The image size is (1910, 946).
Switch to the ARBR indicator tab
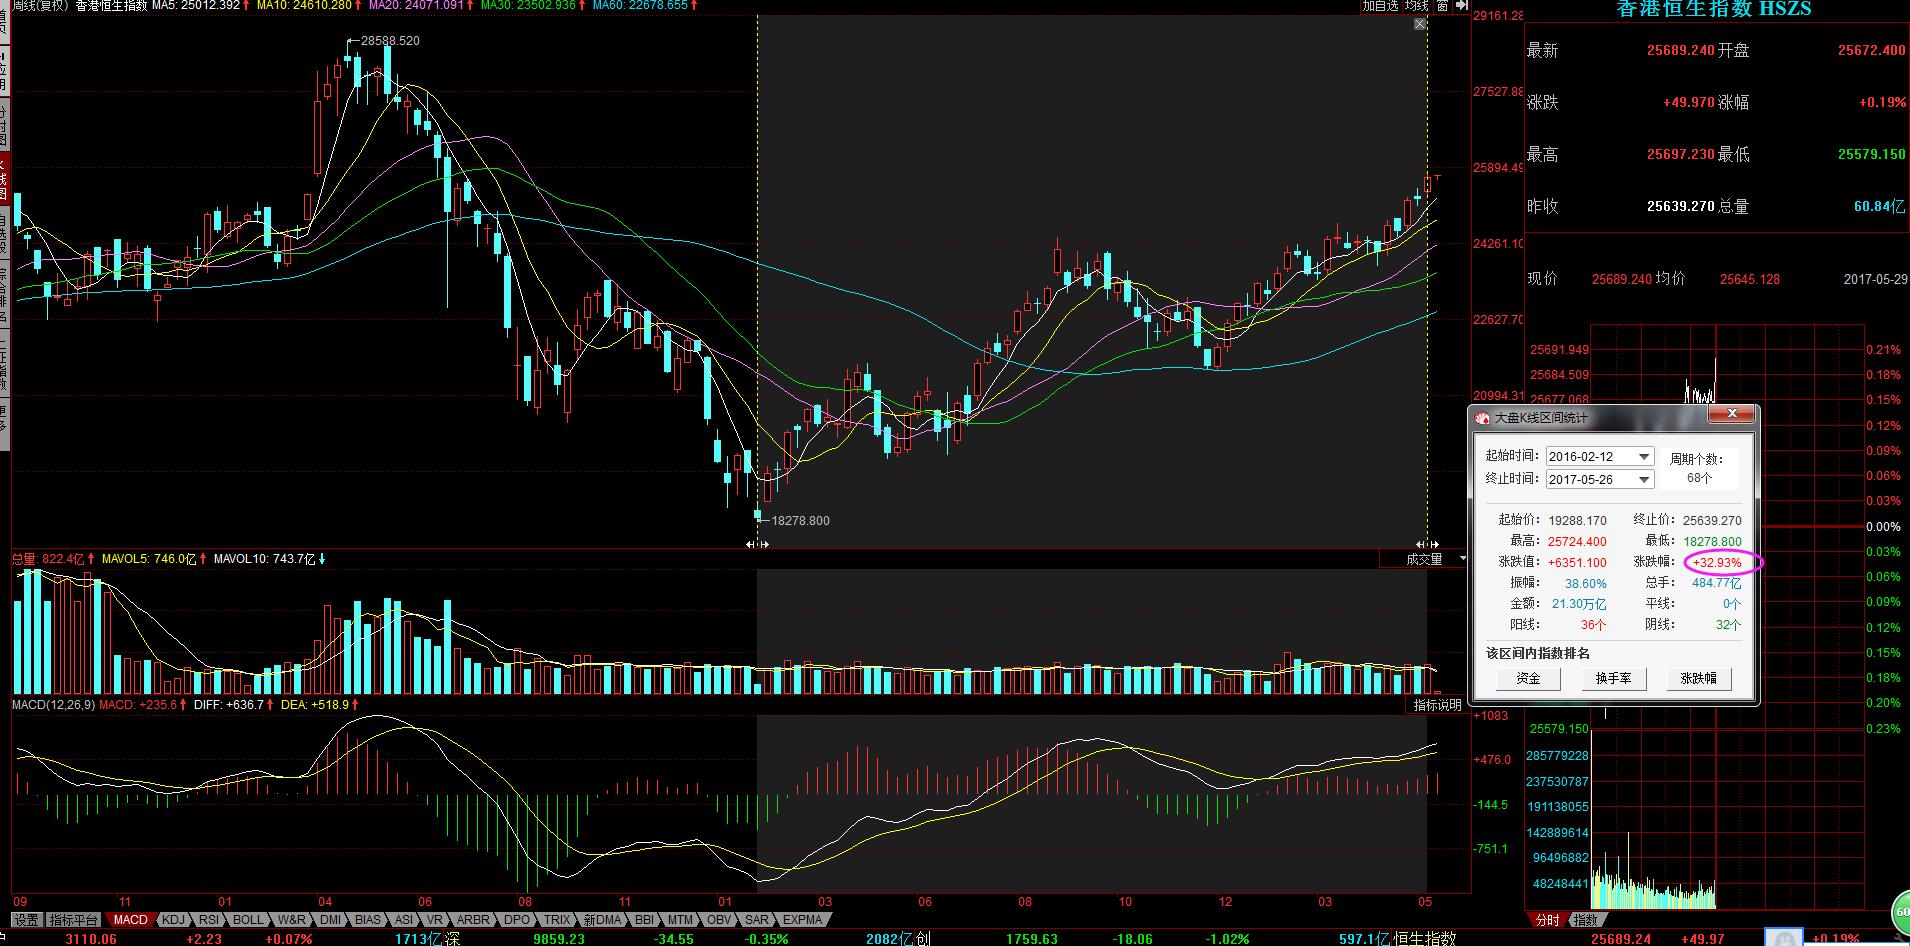point(474,920)
